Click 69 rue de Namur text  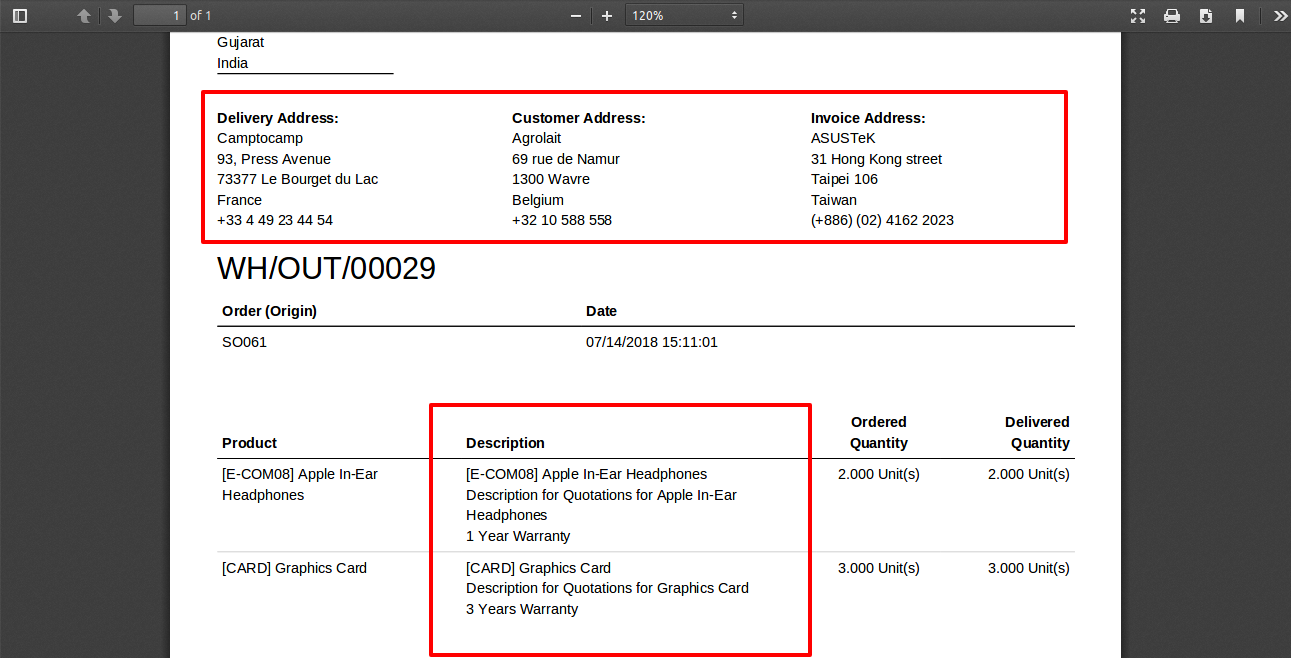(566, 159)
